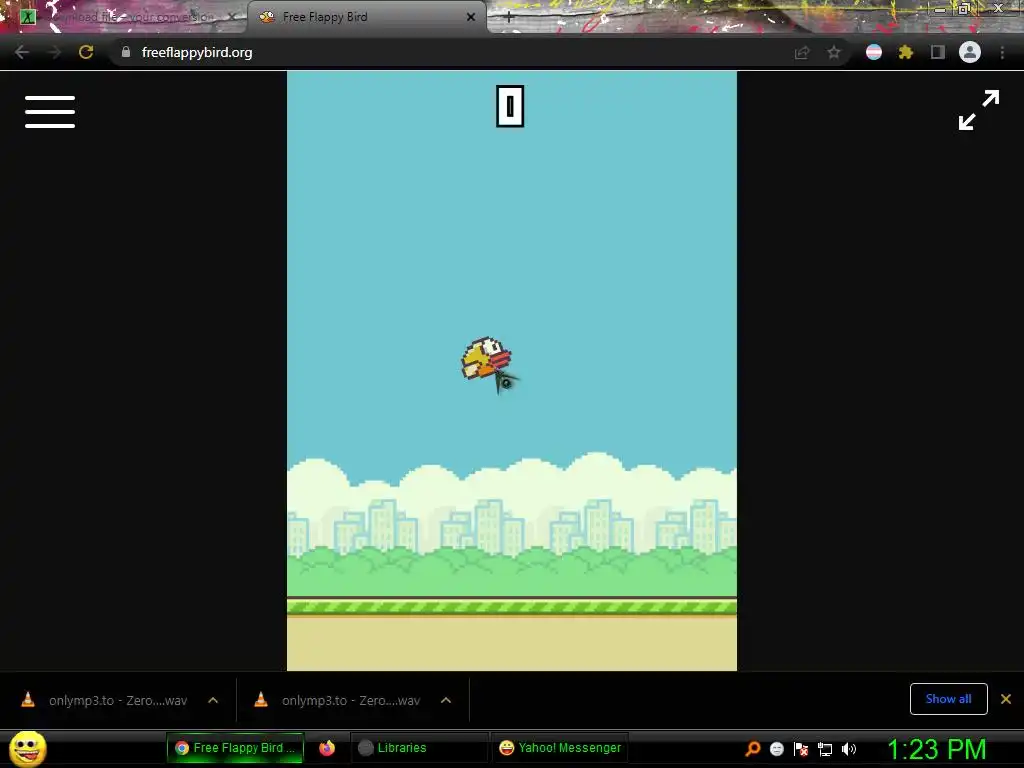
Task: Click Show all downloads button
Action: click(948, 699)
